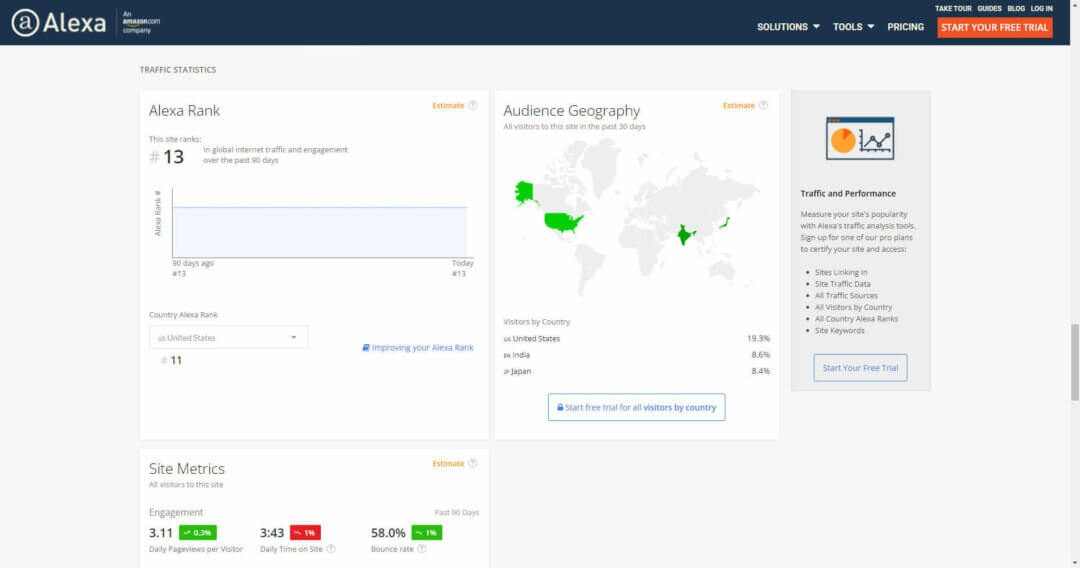Click Japan highlighted on the world map
The image size is (1080, 568).
(x=724, y=222)
